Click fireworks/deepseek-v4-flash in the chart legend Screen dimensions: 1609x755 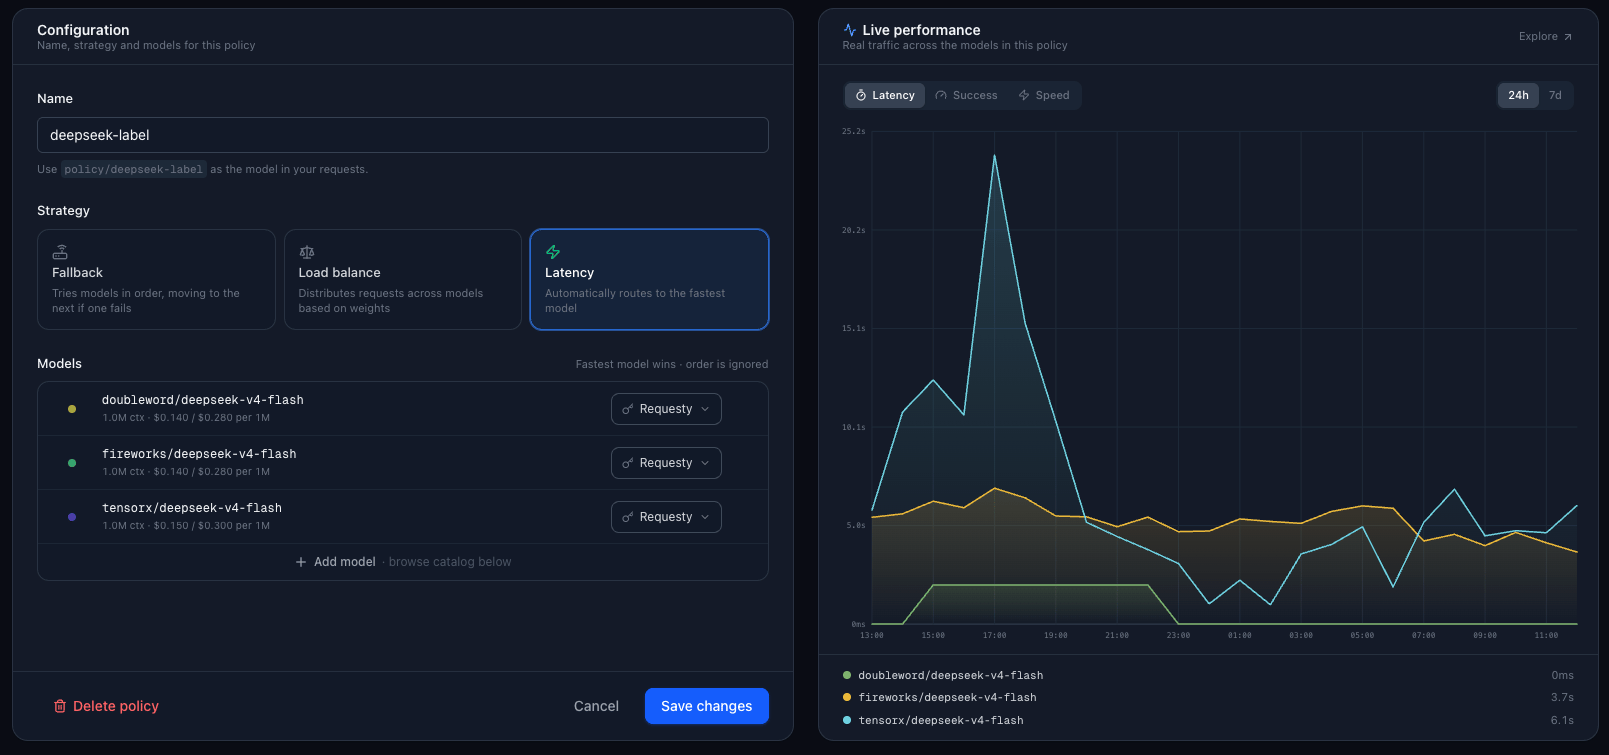tap(947, 697)
